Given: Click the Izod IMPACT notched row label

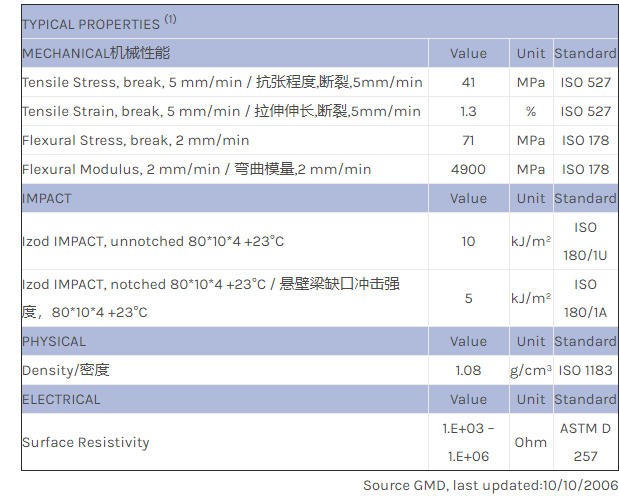Looking at the screenshot, I should pos(210,298).
